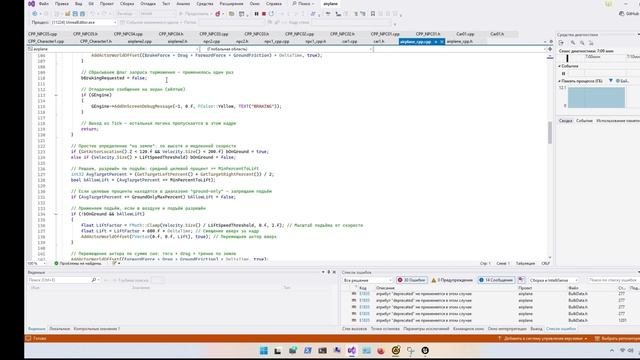
Task: Open the airplane project scope dropdown
Action: point(113,49)
